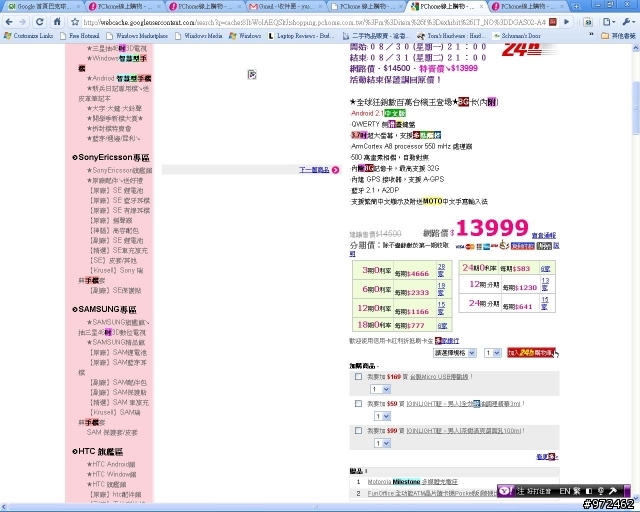Open Customize Links bookmark
The height and width of the screenshot is (512, 640).
pos(29,36)
